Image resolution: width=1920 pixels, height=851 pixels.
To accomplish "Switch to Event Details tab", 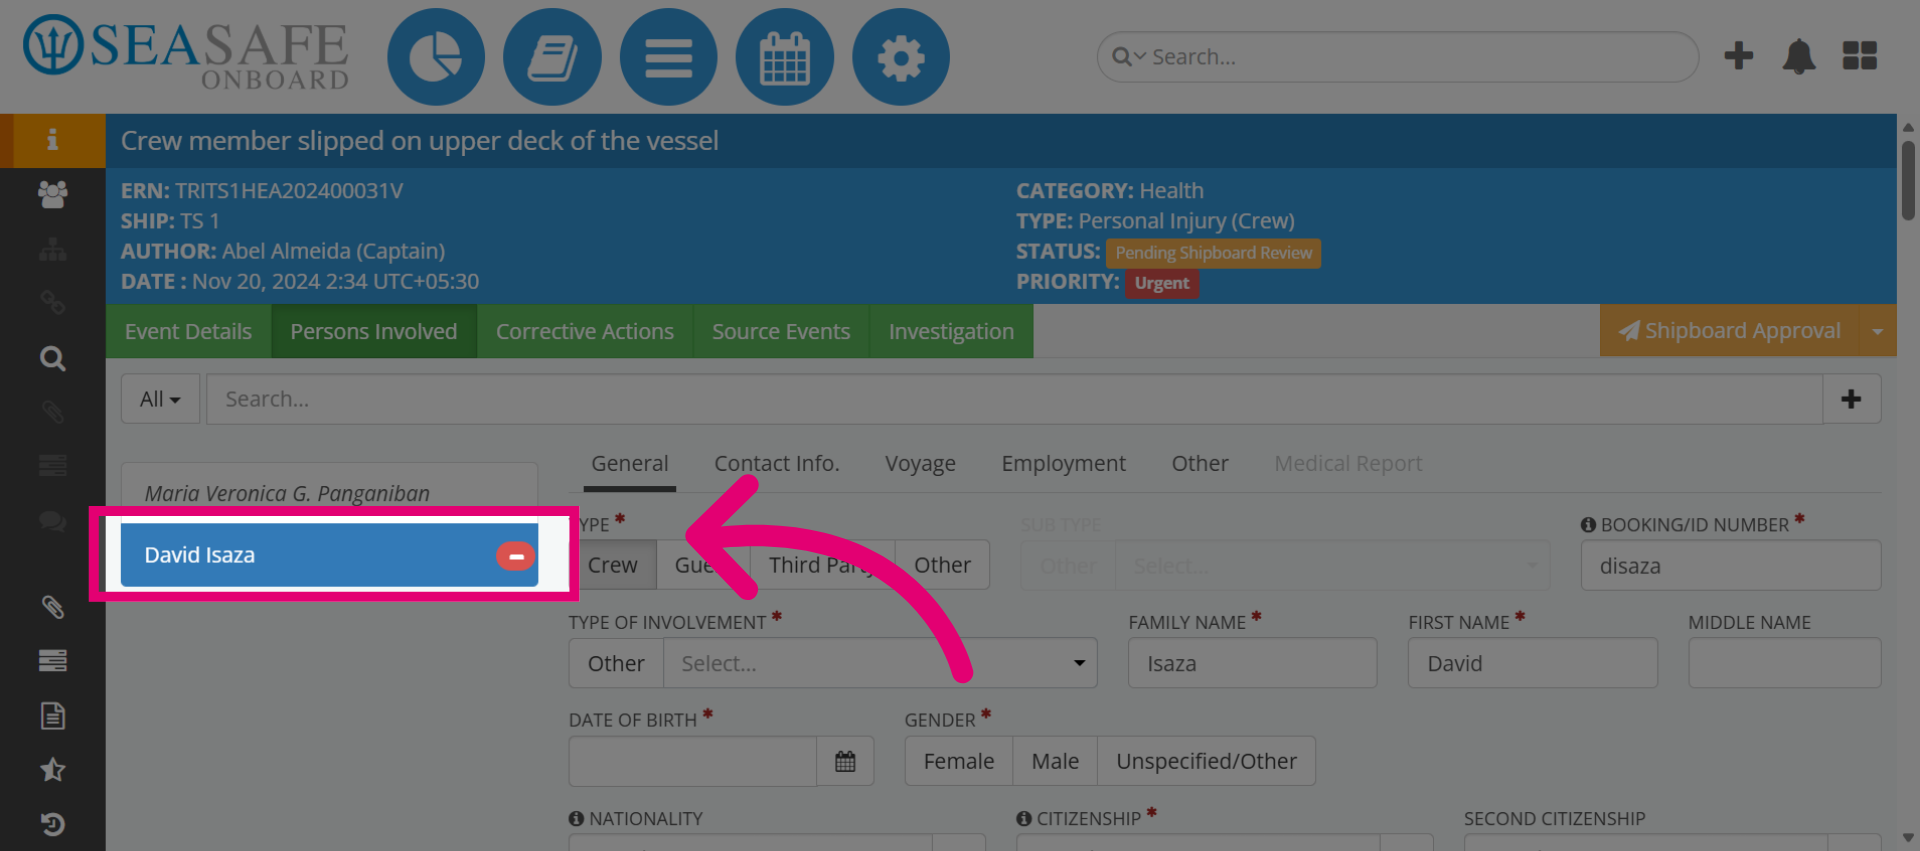I will 188,331.
